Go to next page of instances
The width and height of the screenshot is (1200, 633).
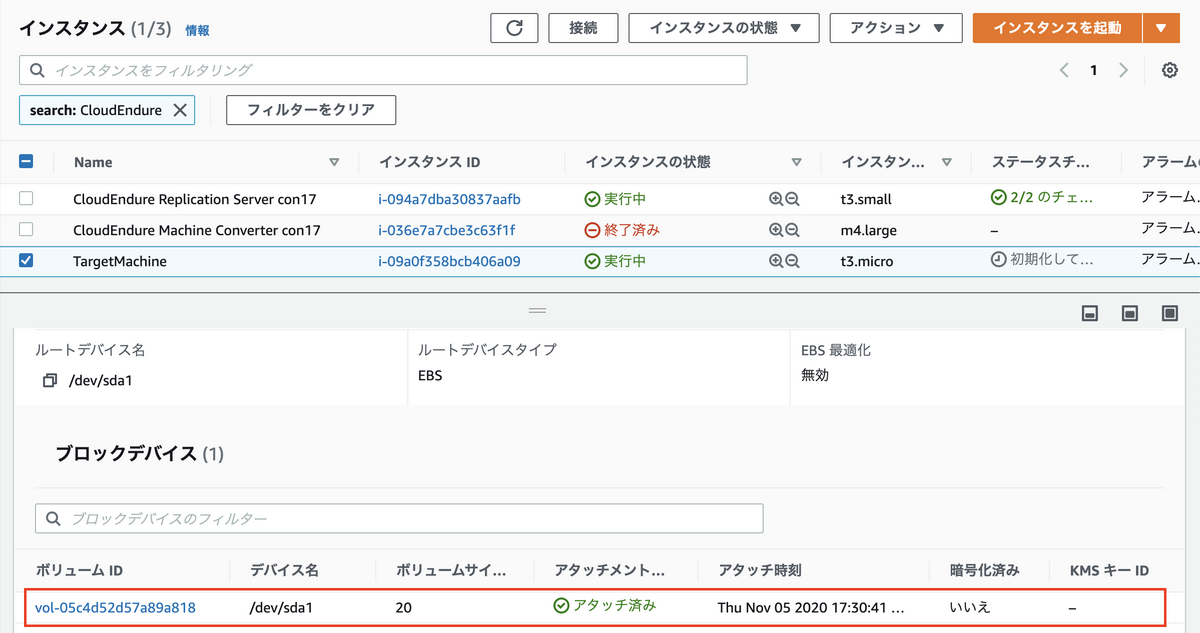pos(1123,70)
